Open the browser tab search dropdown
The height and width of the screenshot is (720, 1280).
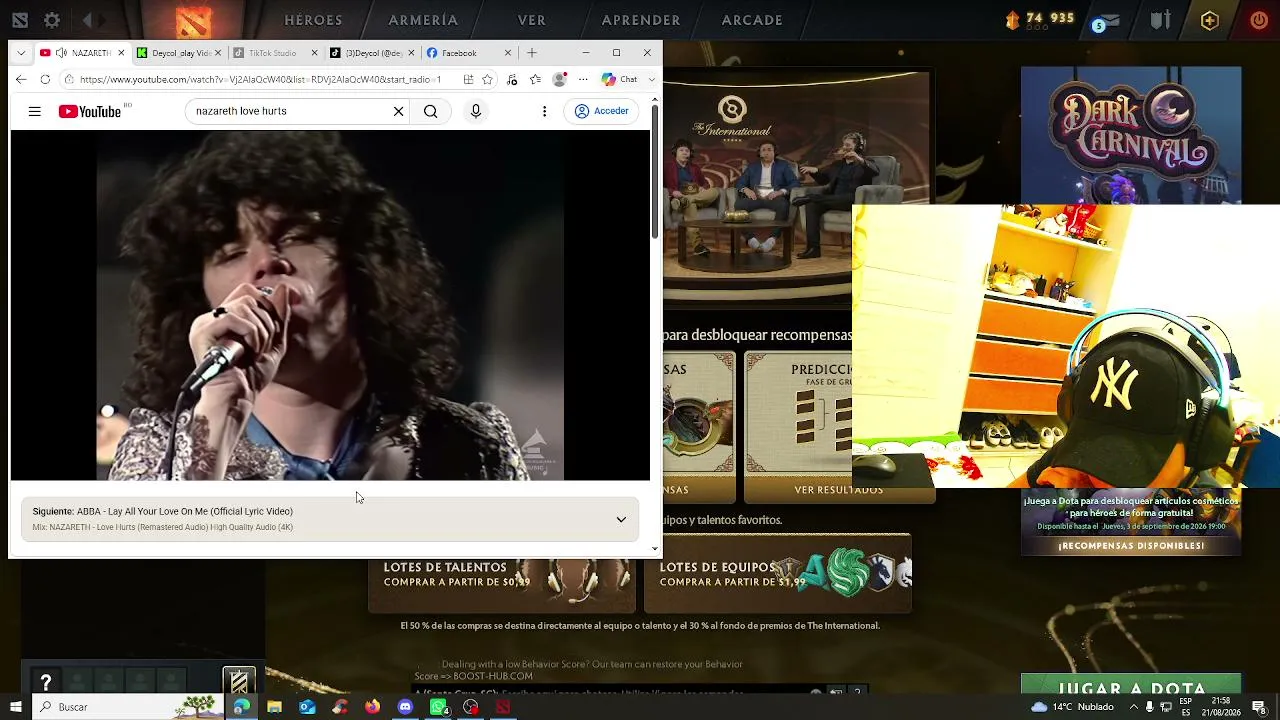click(20, 53)
